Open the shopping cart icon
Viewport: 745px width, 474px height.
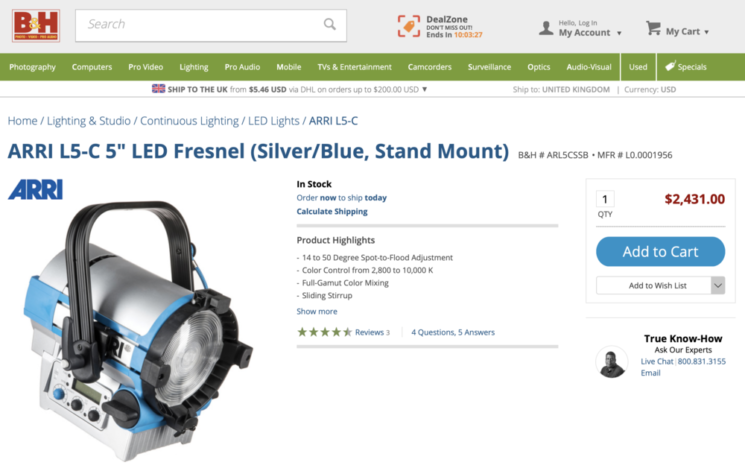(x=653, y=28)
